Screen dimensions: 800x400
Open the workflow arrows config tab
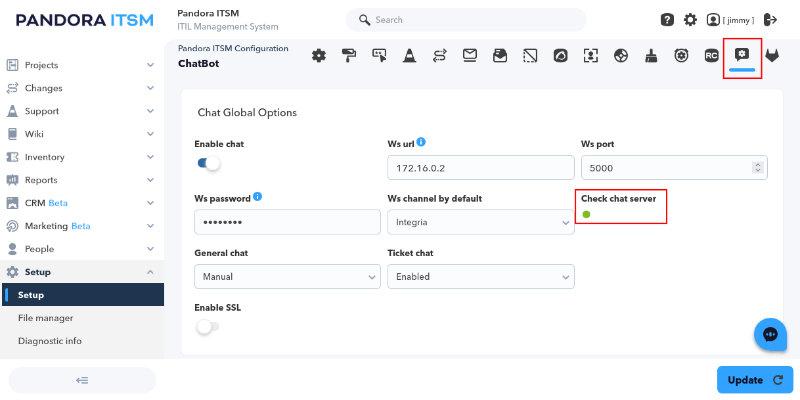(x=440, y=56)
